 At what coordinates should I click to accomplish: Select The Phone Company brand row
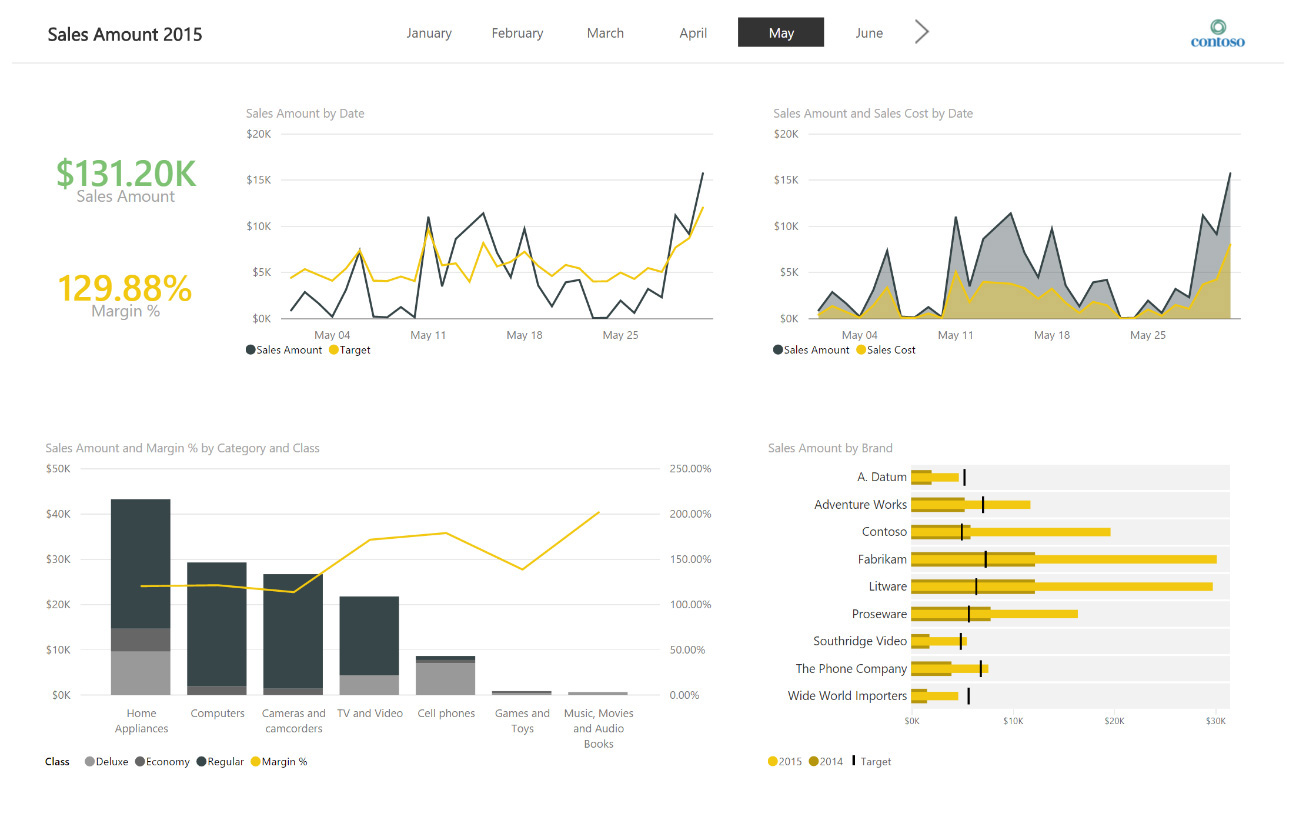(1008, 668)
